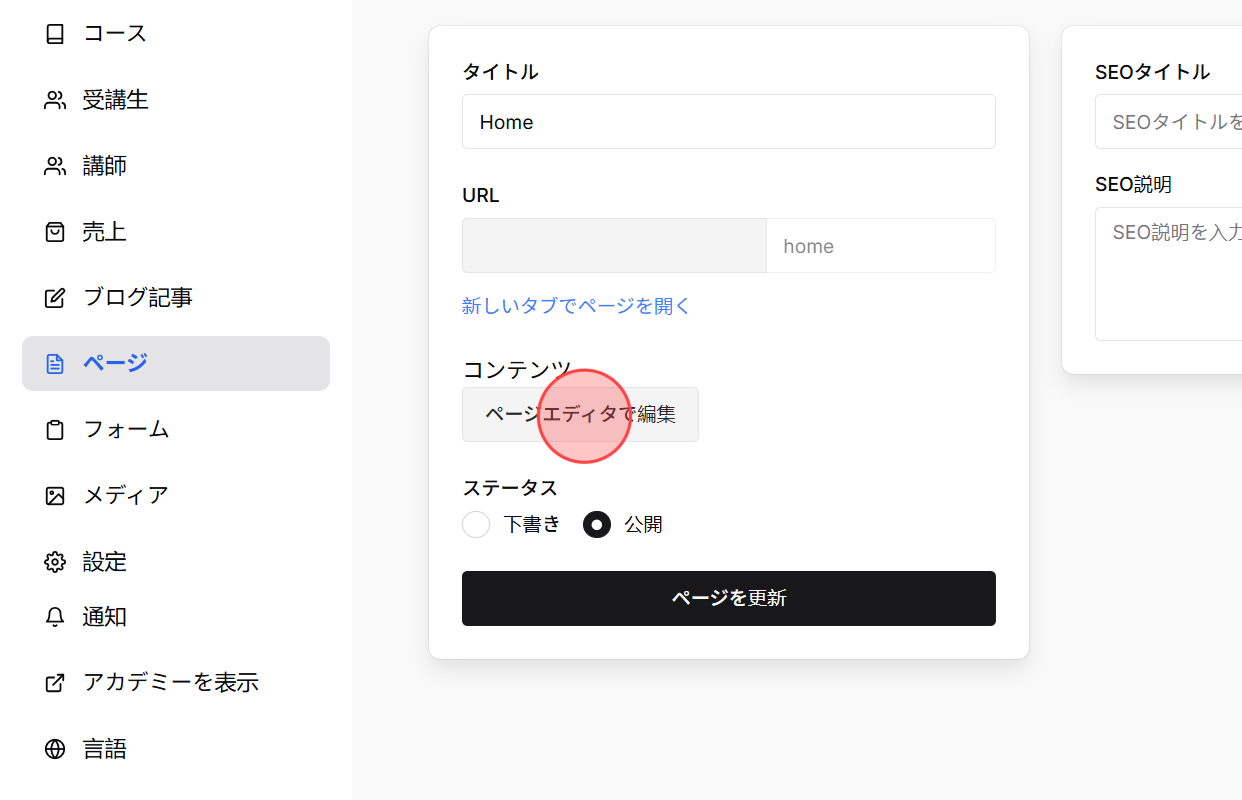Click the gear icon for 設定
Viewport: 1242px width, 800px height.
click(x=55, y=561)
